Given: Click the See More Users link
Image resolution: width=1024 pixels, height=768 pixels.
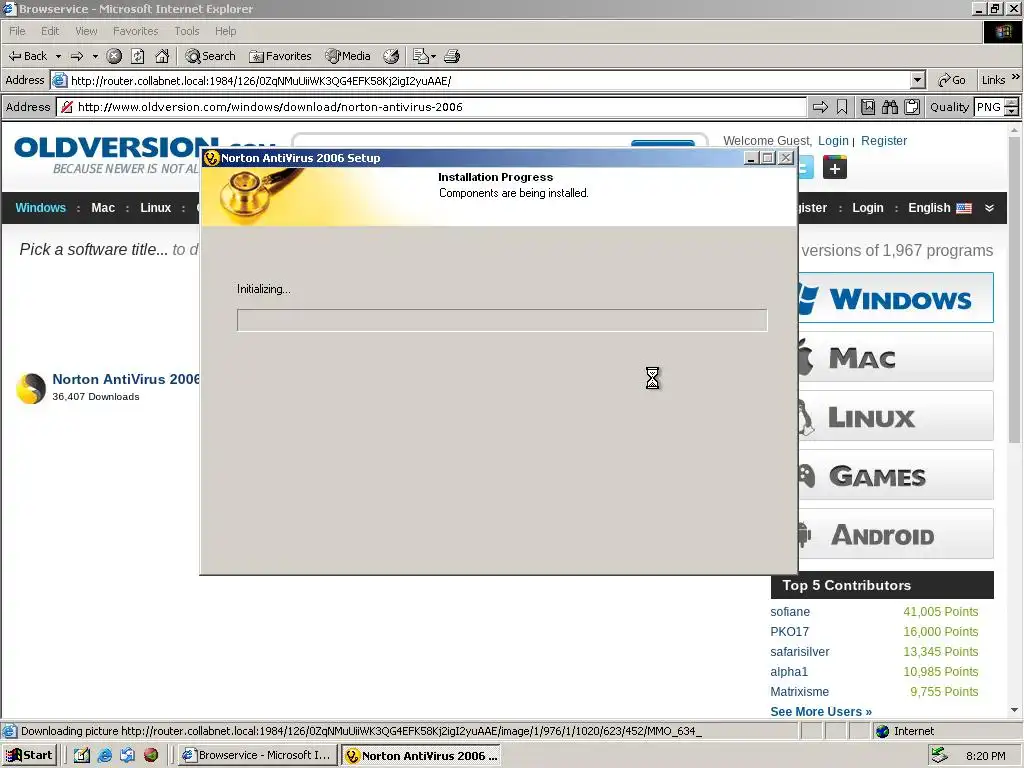Looking at the screenshot, I should point(821,712).
